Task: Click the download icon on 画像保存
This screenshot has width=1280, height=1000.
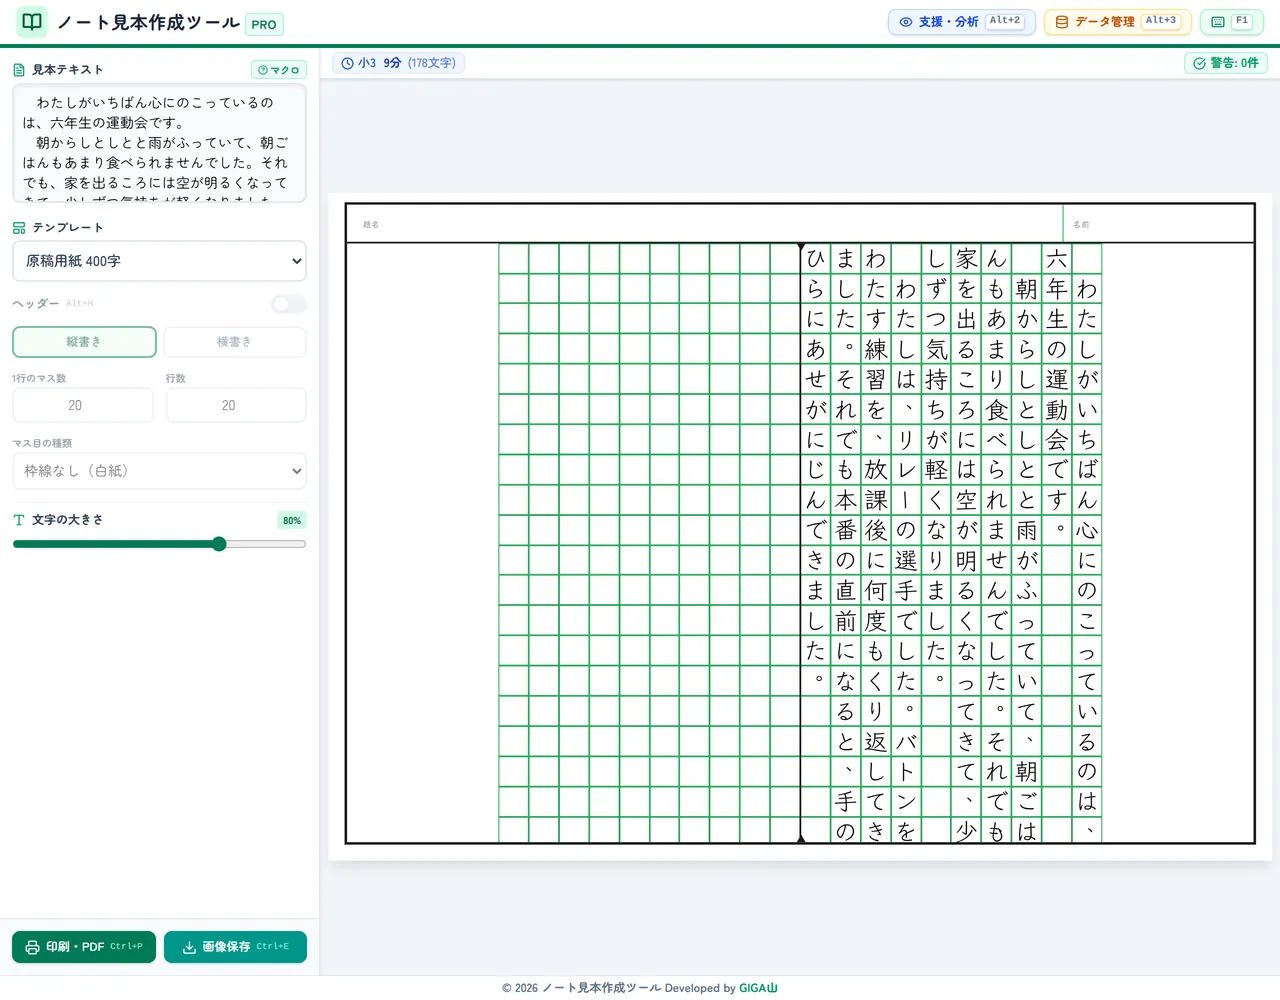Action: (189, 947)
